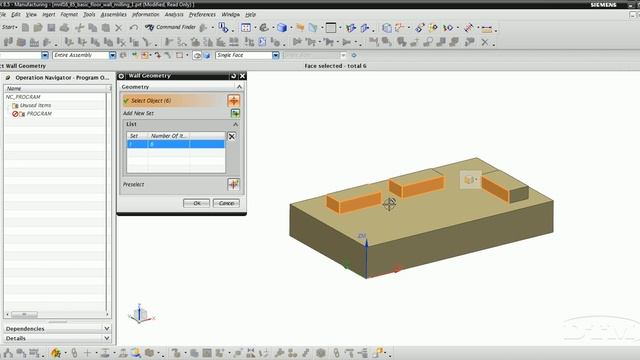Remove the selected set with the X icon

(231, 136)
